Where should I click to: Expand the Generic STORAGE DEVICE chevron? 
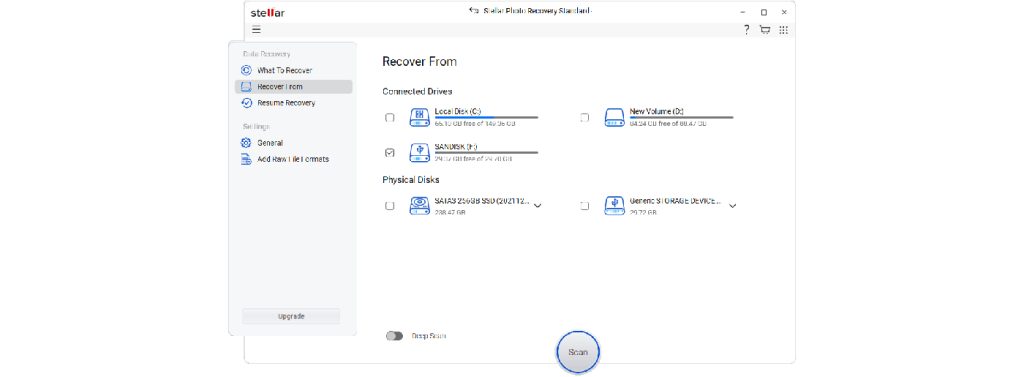(x=733, y=206)
